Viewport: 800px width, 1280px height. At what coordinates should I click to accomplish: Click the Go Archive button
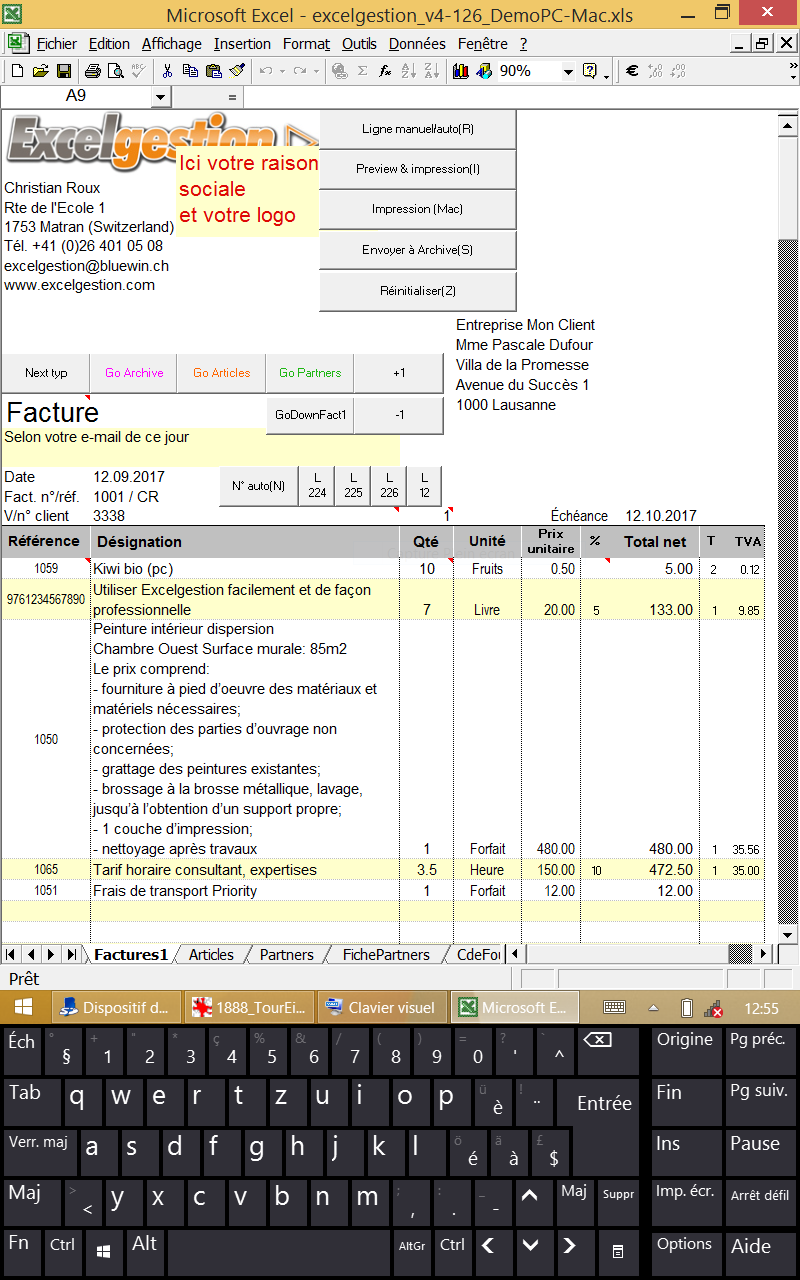tap(134, 373)
